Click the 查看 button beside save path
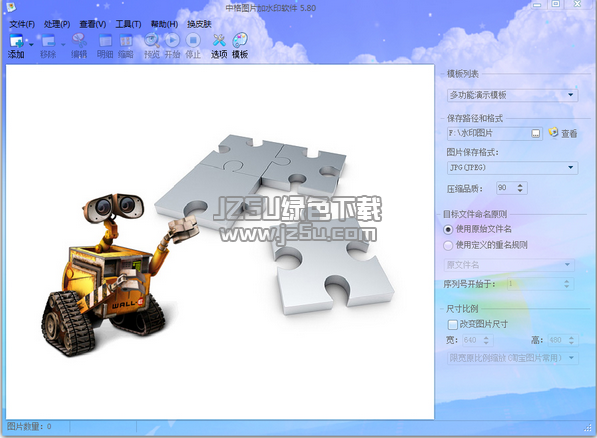This screenshot has height=438, width=597. [x=563, y=133]
